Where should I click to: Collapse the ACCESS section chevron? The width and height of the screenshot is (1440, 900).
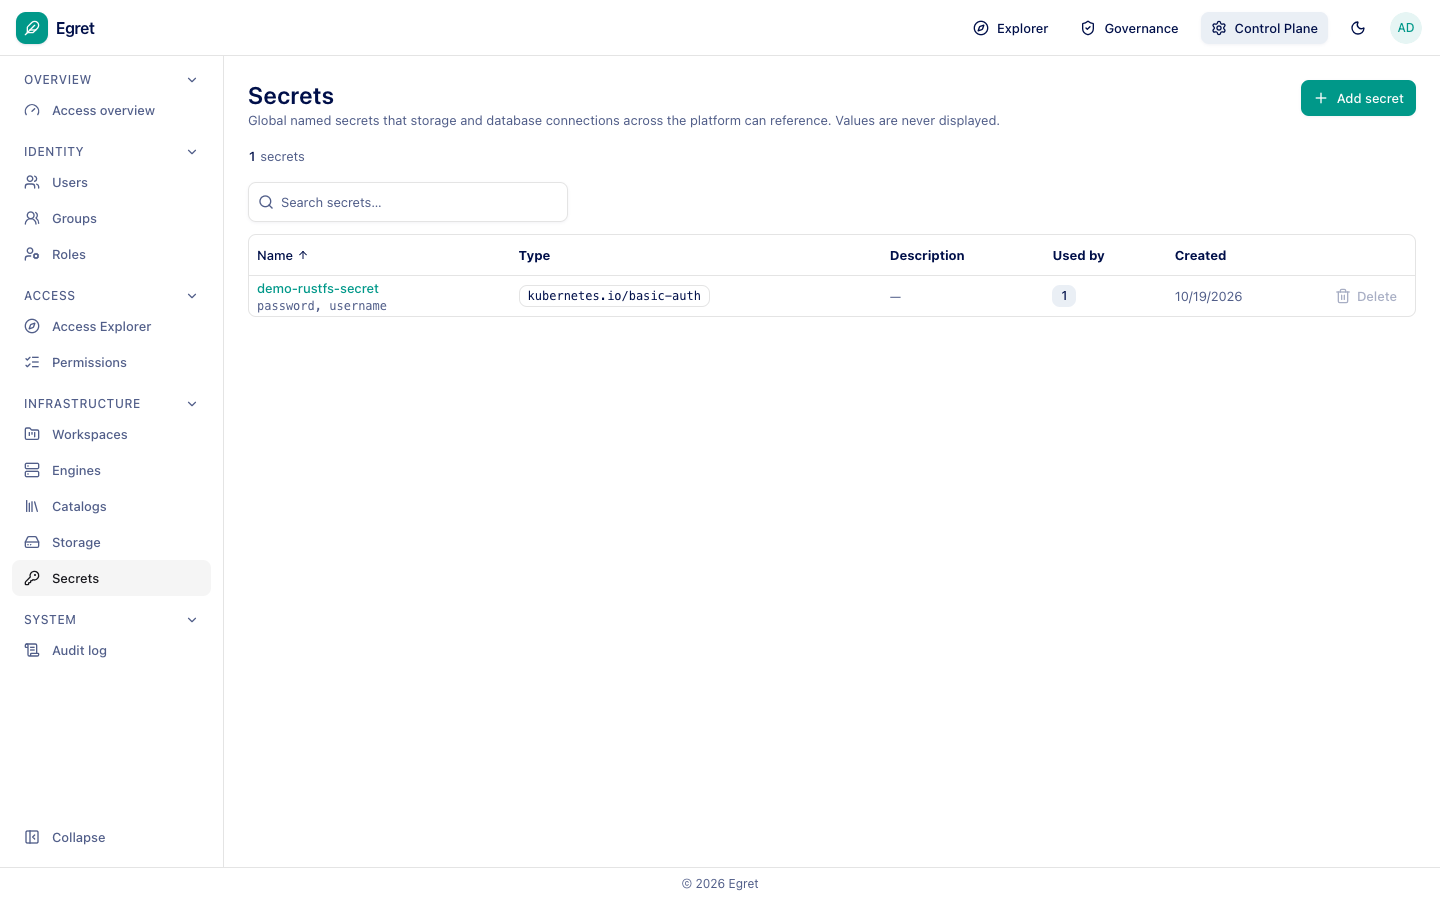pyautogui.click(x=192, y=296)
